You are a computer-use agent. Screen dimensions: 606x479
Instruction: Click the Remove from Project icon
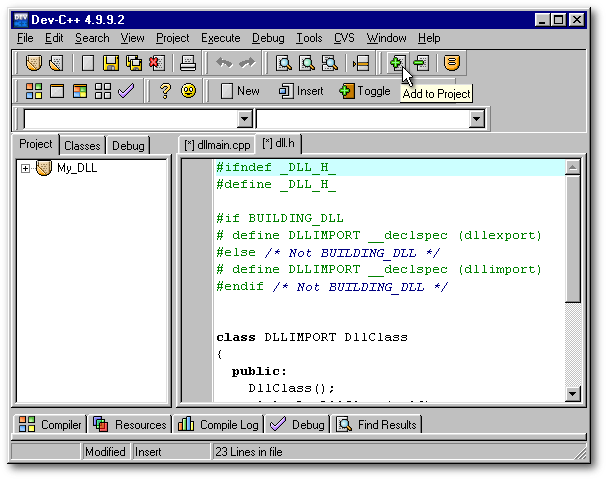coord(421,63)
